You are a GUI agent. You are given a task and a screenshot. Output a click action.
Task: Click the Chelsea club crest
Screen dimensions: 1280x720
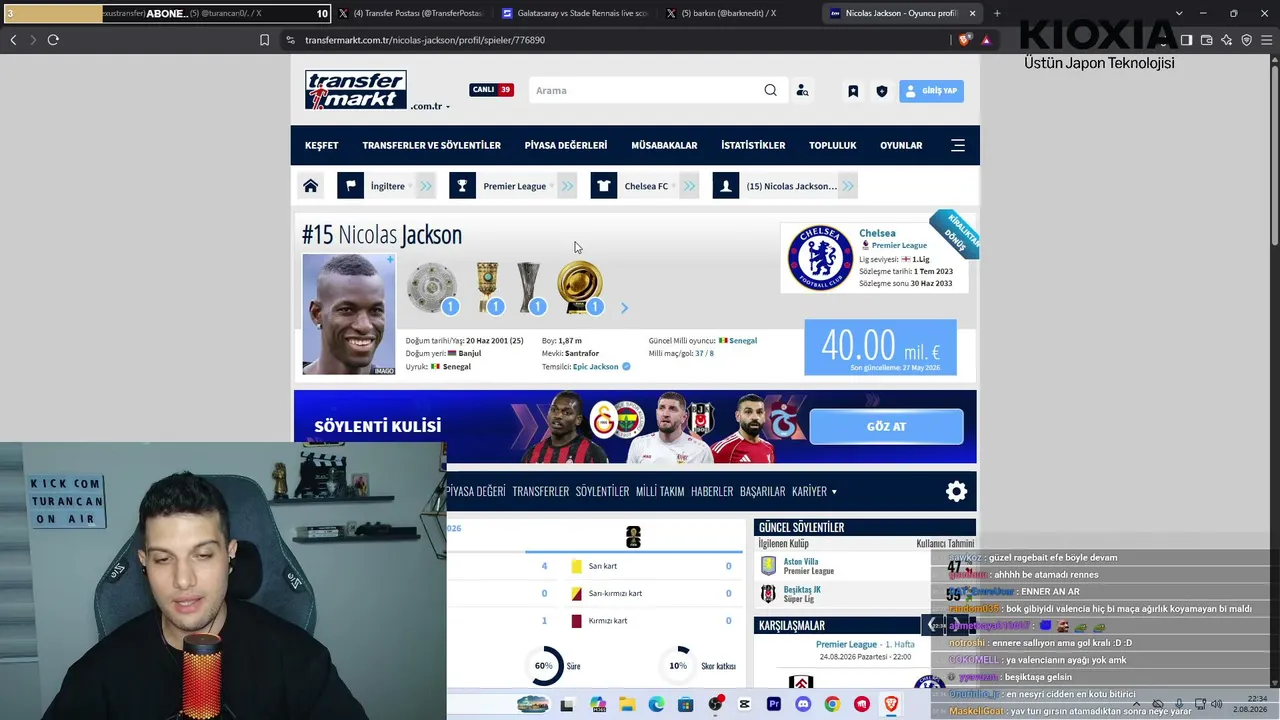(820, 258)
